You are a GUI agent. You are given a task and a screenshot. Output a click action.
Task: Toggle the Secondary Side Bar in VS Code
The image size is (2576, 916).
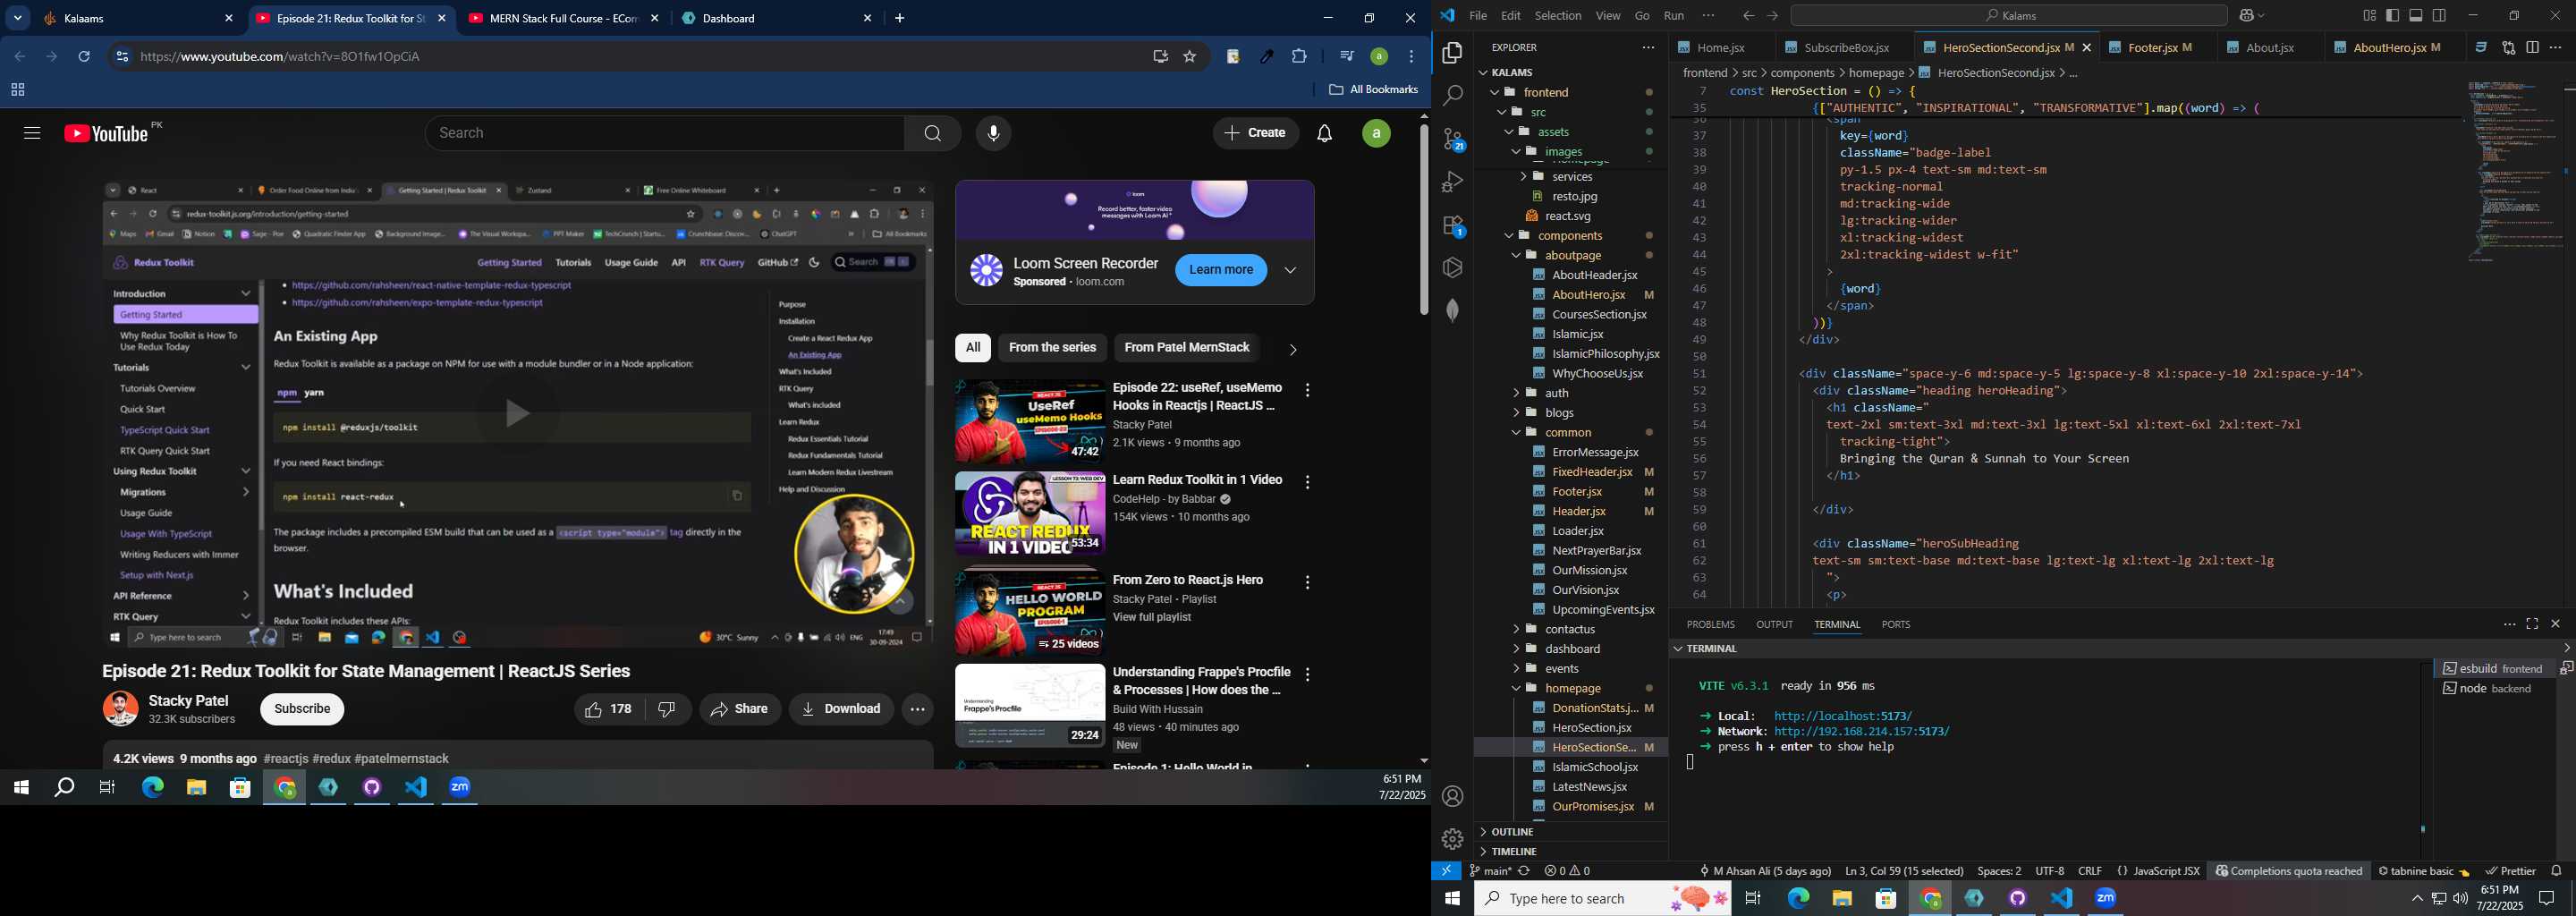click(x=2439, y=15)
